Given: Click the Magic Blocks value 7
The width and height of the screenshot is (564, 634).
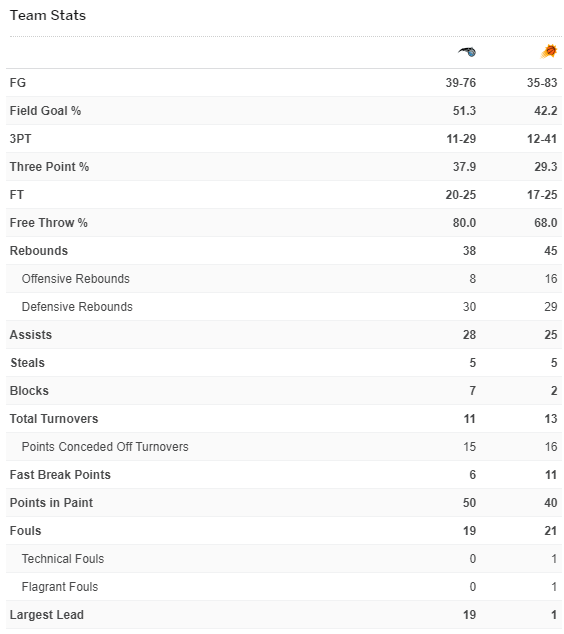Looking at the screenshot, I should click(x=472, y=391).
